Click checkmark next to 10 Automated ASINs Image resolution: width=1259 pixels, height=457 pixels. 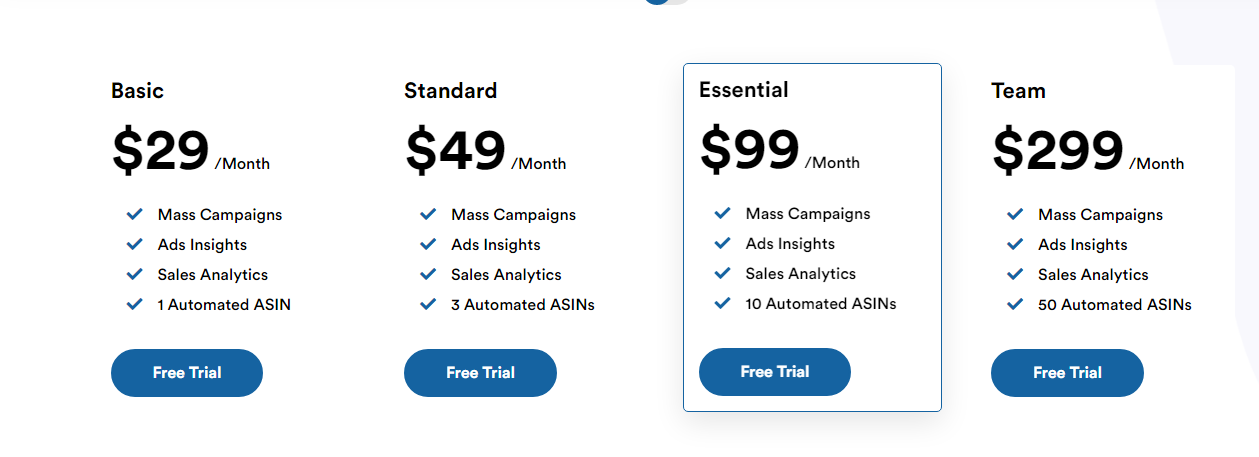(x=722, y=304)
